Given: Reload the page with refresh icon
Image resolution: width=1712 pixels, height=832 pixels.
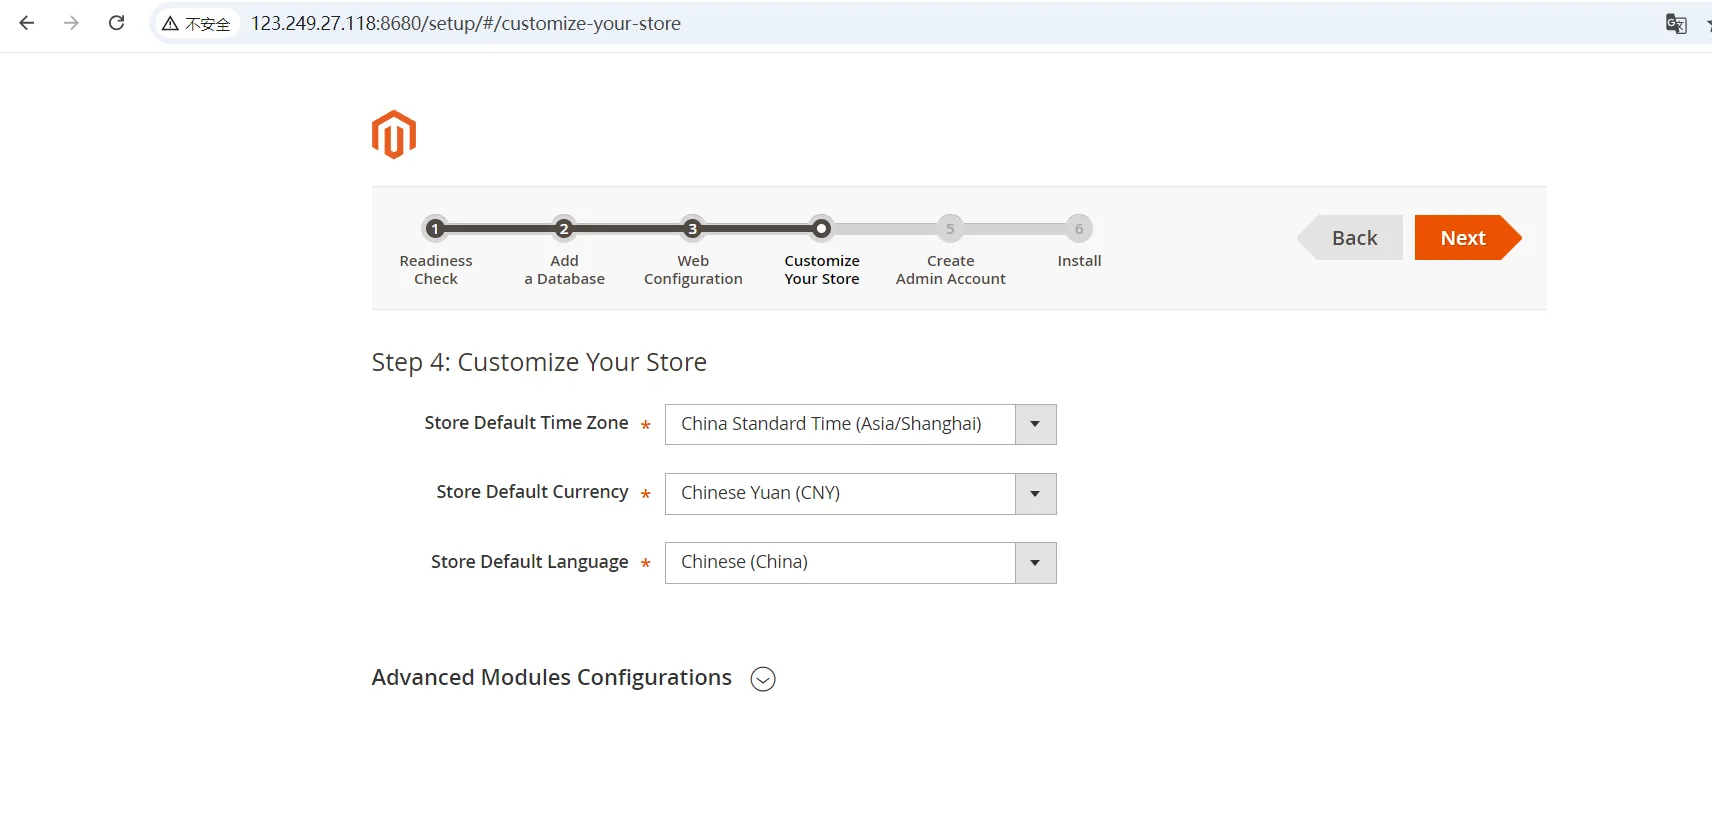Looking at the screenshot, I should (x=117, y=23).
